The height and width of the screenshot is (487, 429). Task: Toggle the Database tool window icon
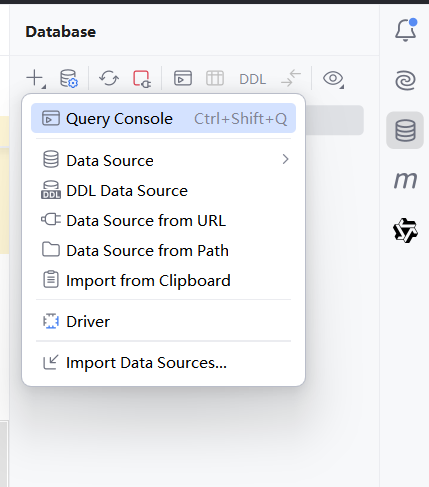pos(405,130)
